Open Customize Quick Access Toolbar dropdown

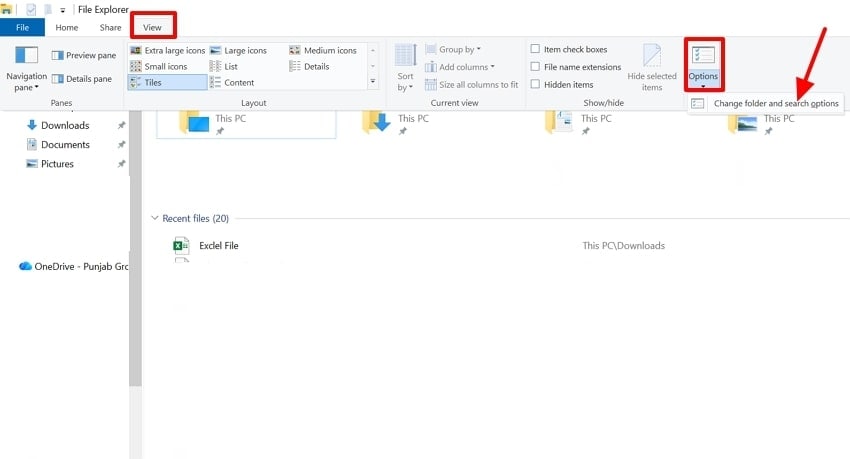tap(62, 10)
